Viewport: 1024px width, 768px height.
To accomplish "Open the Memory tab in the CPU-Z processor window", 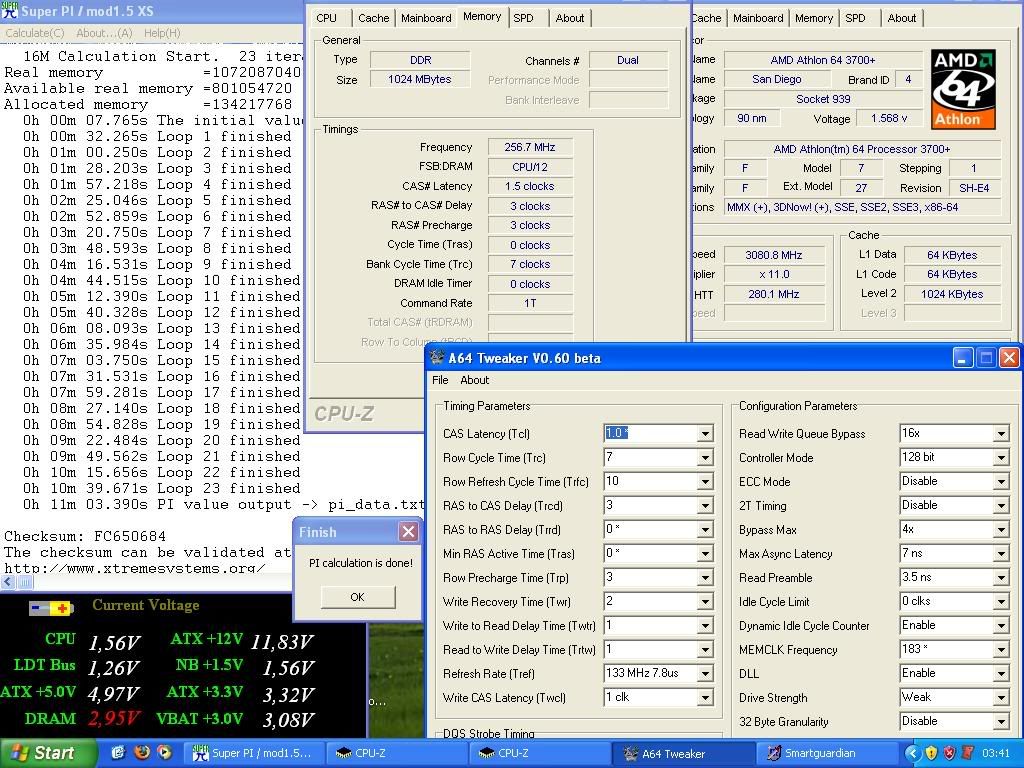I will tap(814, 18).
